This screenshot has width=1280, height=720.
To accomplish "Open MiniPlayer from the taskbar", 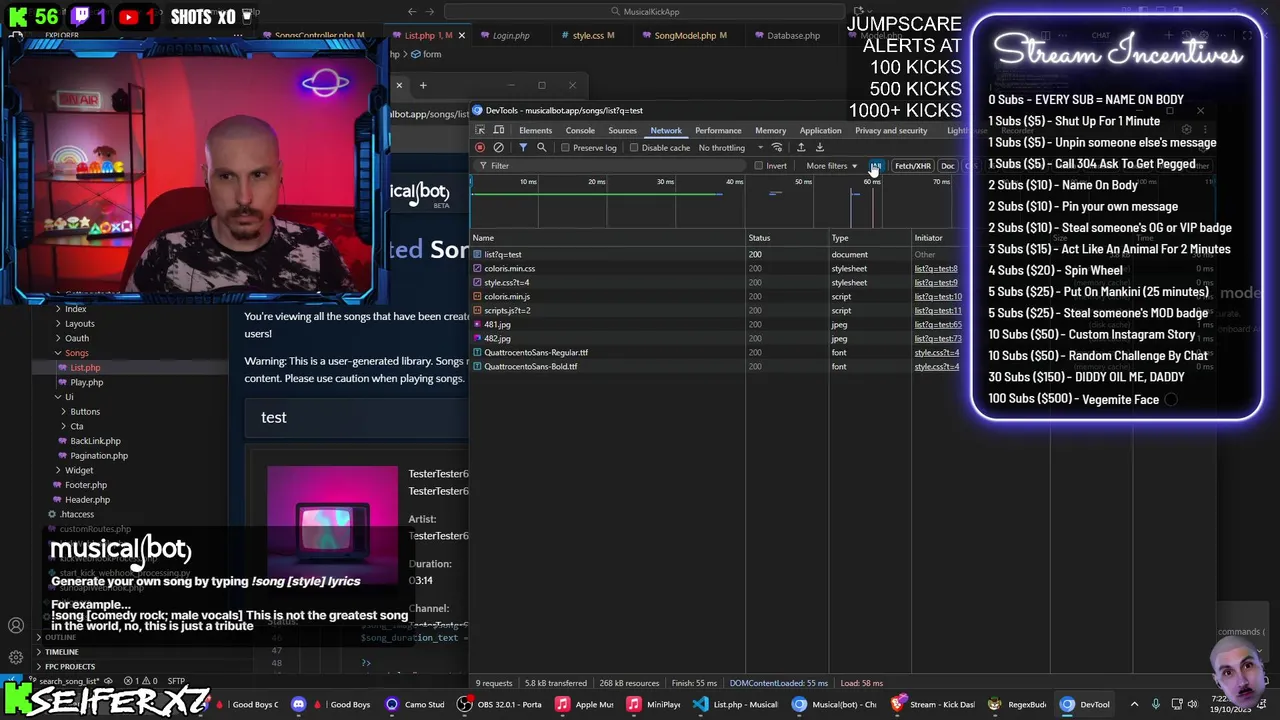I will tap(654, 704).
